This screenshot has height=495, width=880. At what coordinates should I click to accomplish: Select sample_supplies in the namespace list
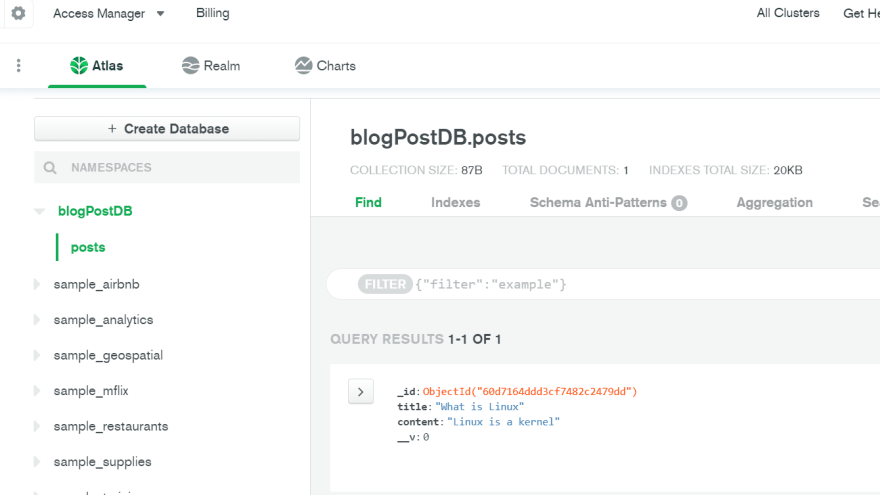tap(102, 462)
